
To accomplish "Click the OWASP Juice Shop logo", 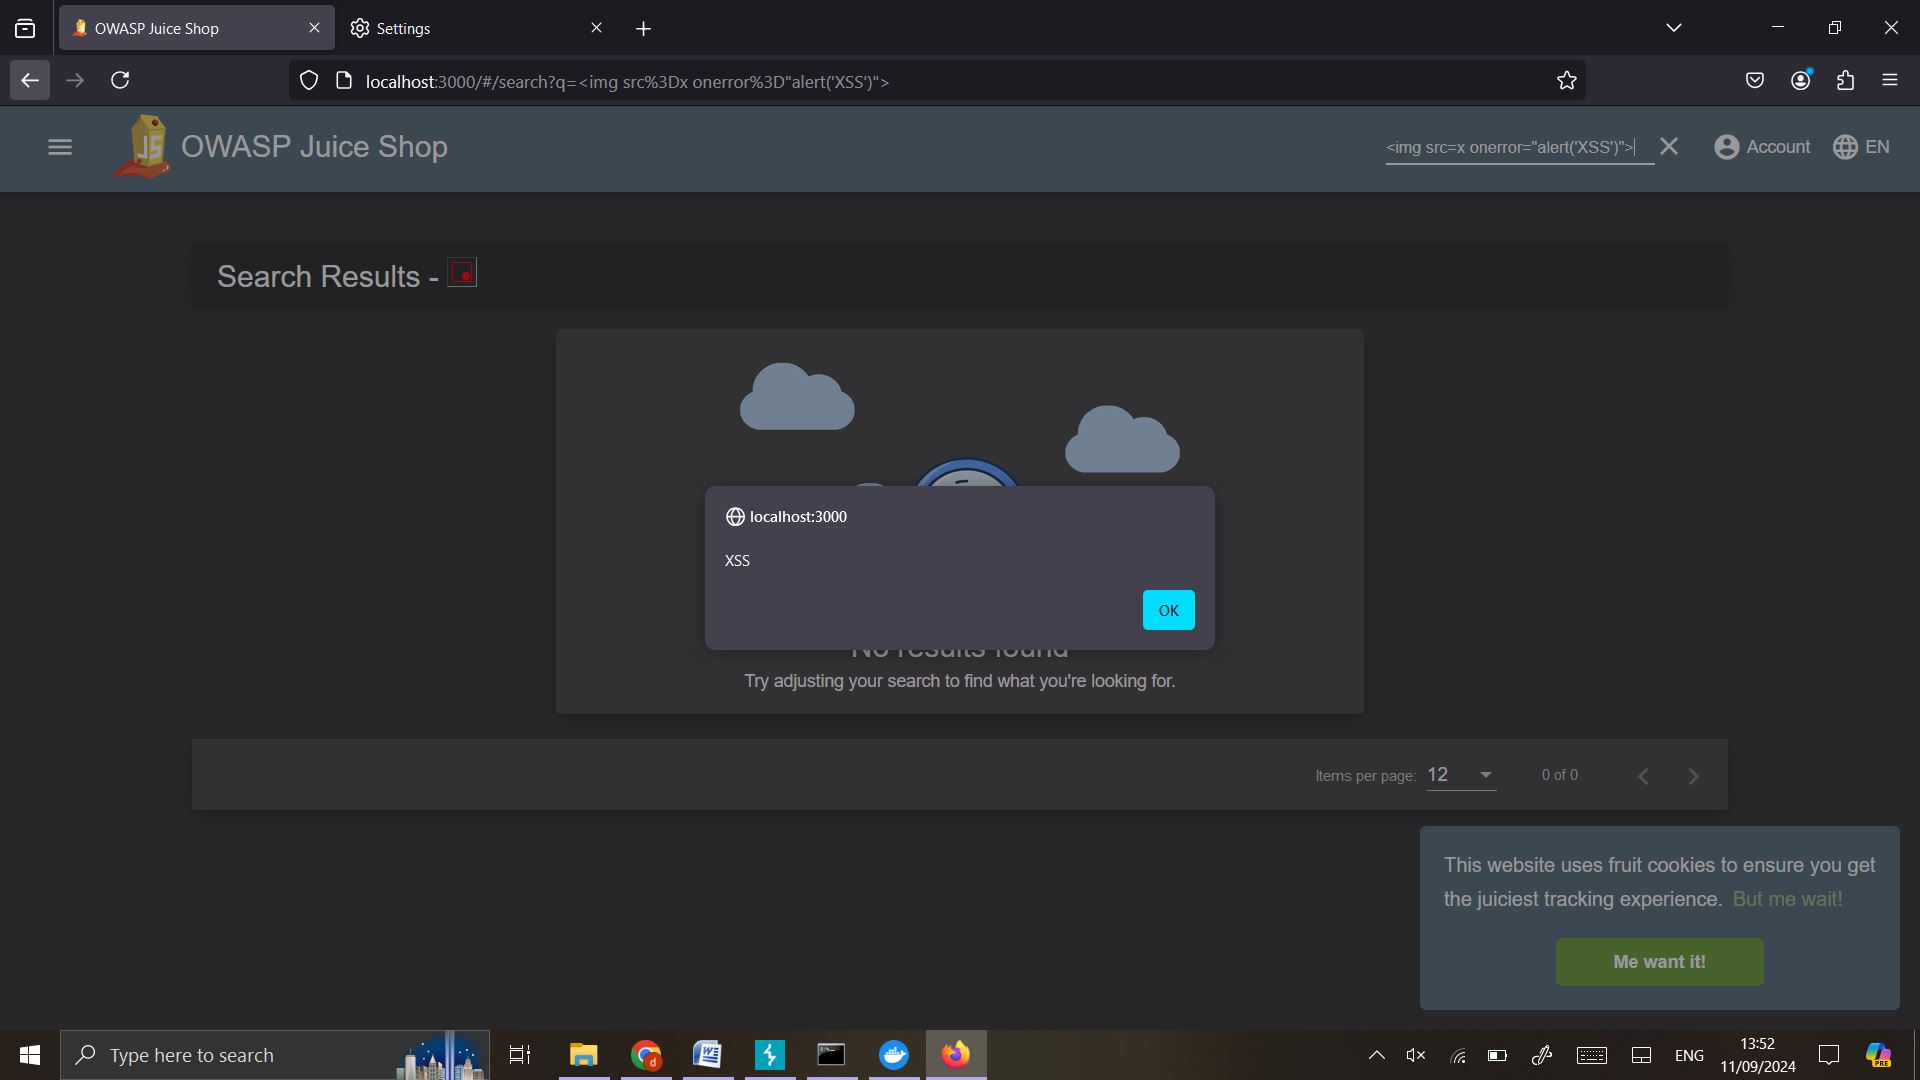I will point(143,147).
